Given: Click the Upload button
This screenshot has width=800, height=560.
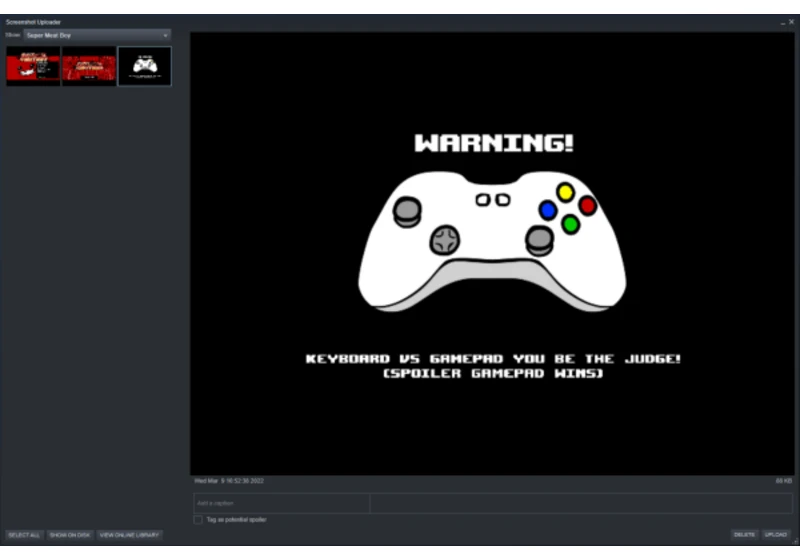Looking at the screenshot, I should tap(776, 534).
